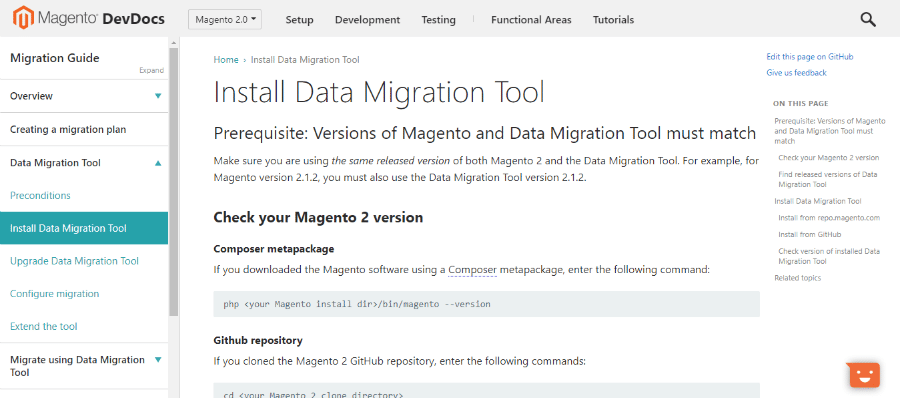Open the Functional Areas menu
The height and width of the screenshot is (398, 900).
coord(531,20)
